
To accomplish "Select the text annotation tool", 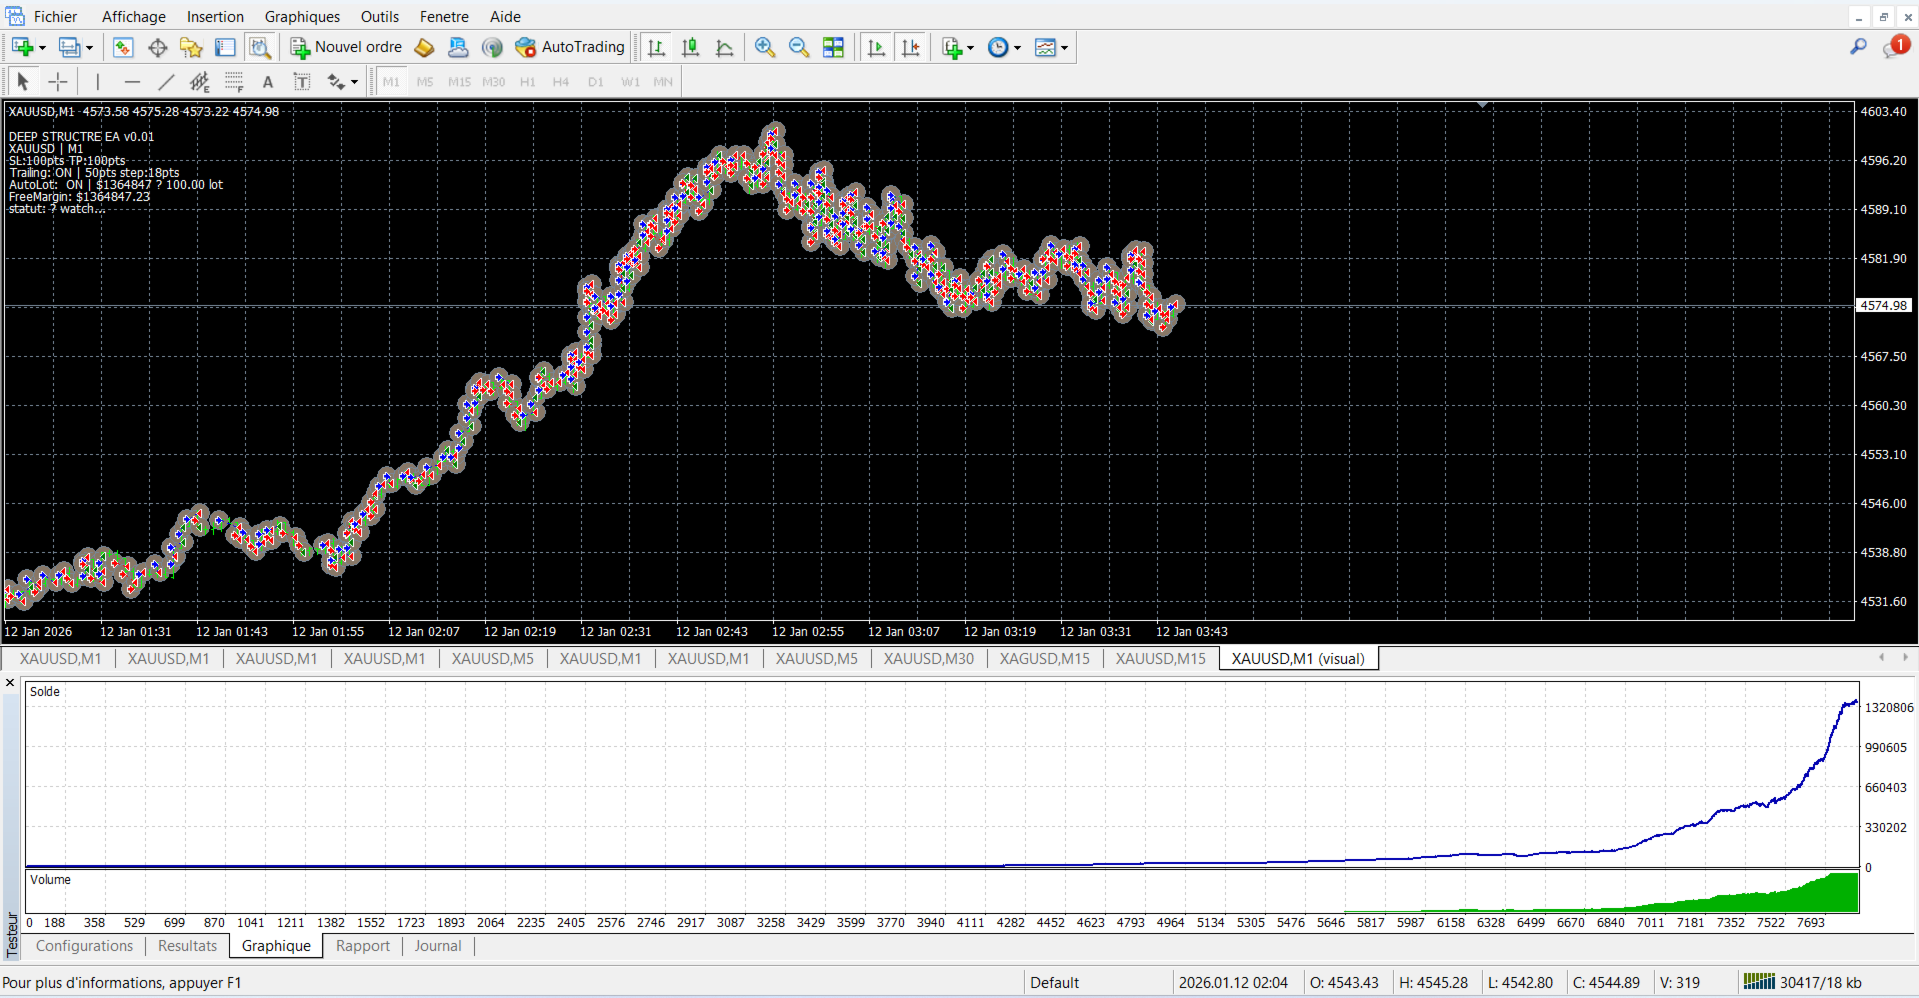I will tap(267, 82).
